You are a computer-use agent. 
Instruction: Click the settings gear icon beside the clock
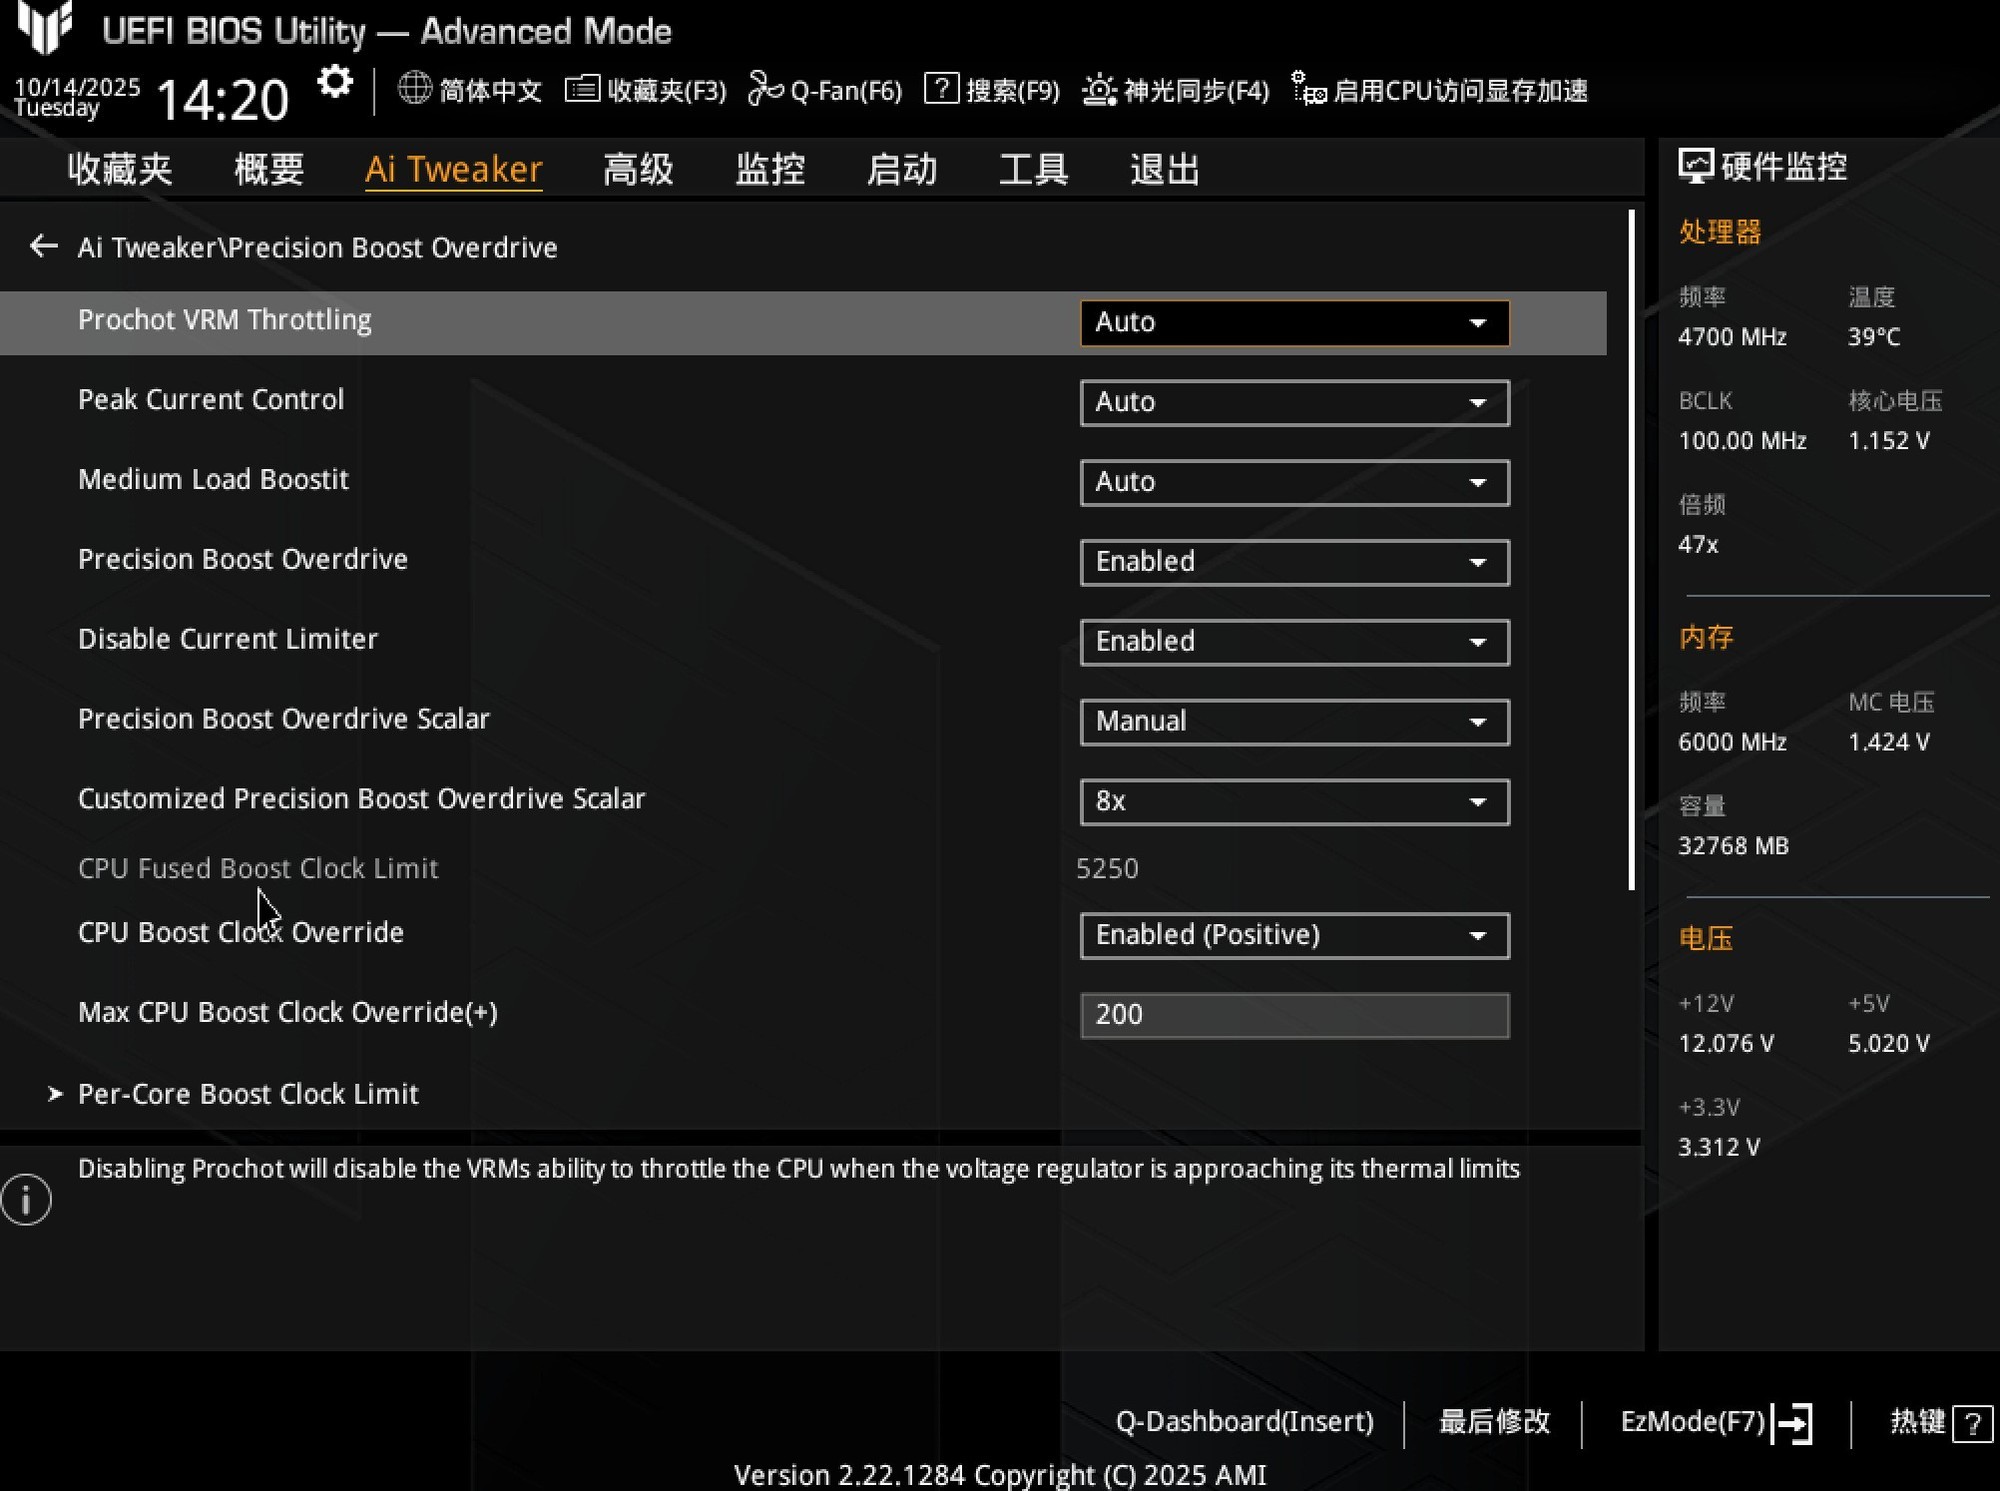(x=335, y=83)
